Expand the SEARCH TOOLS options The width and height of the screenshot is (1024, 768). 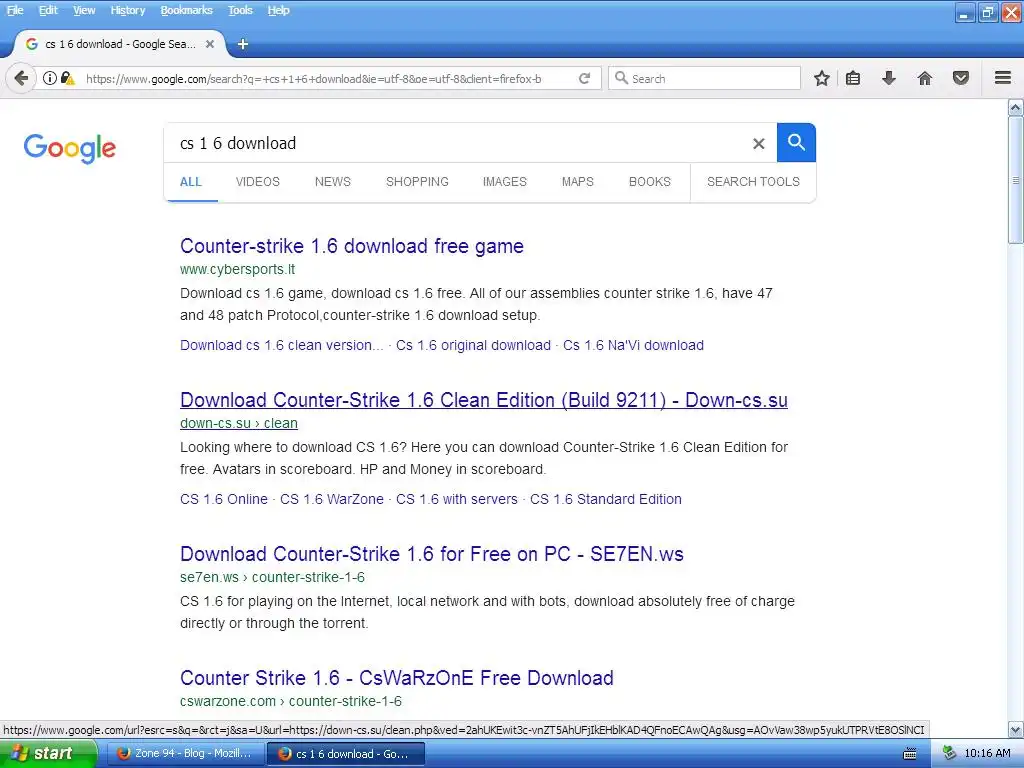753,182
